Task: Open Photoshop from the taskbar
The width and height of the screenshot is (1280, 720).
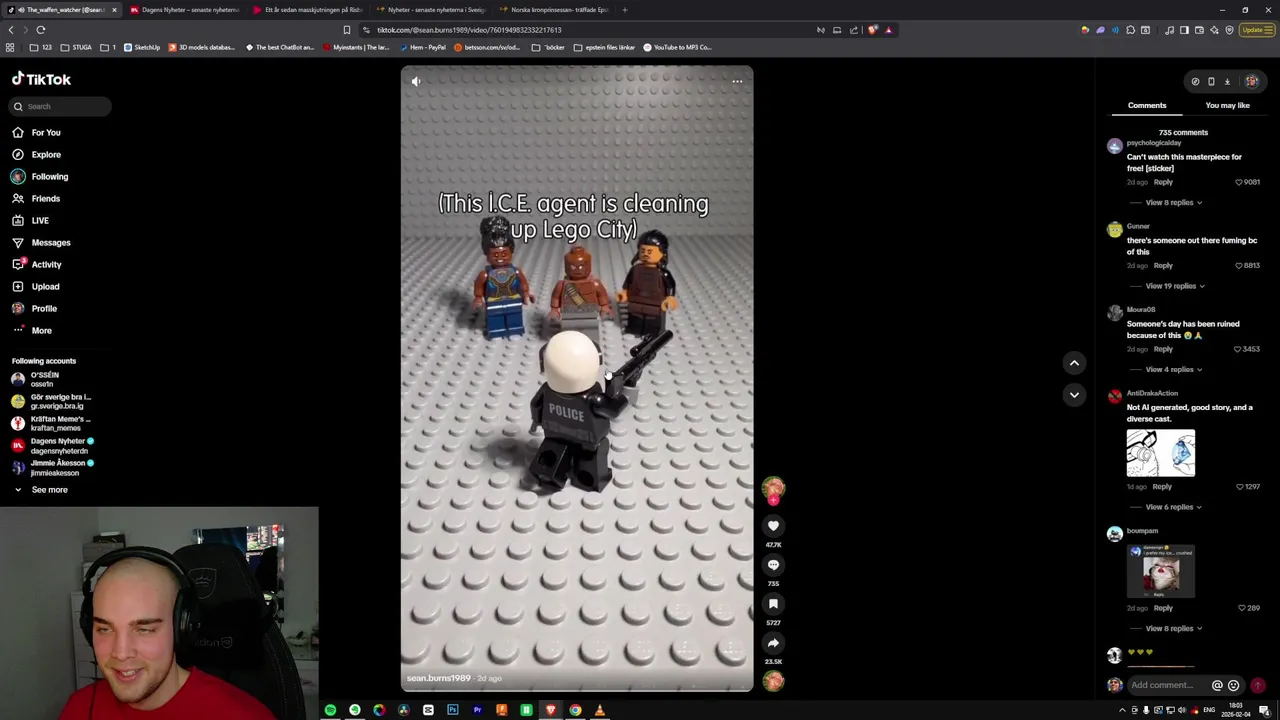Action: [453, 710]
